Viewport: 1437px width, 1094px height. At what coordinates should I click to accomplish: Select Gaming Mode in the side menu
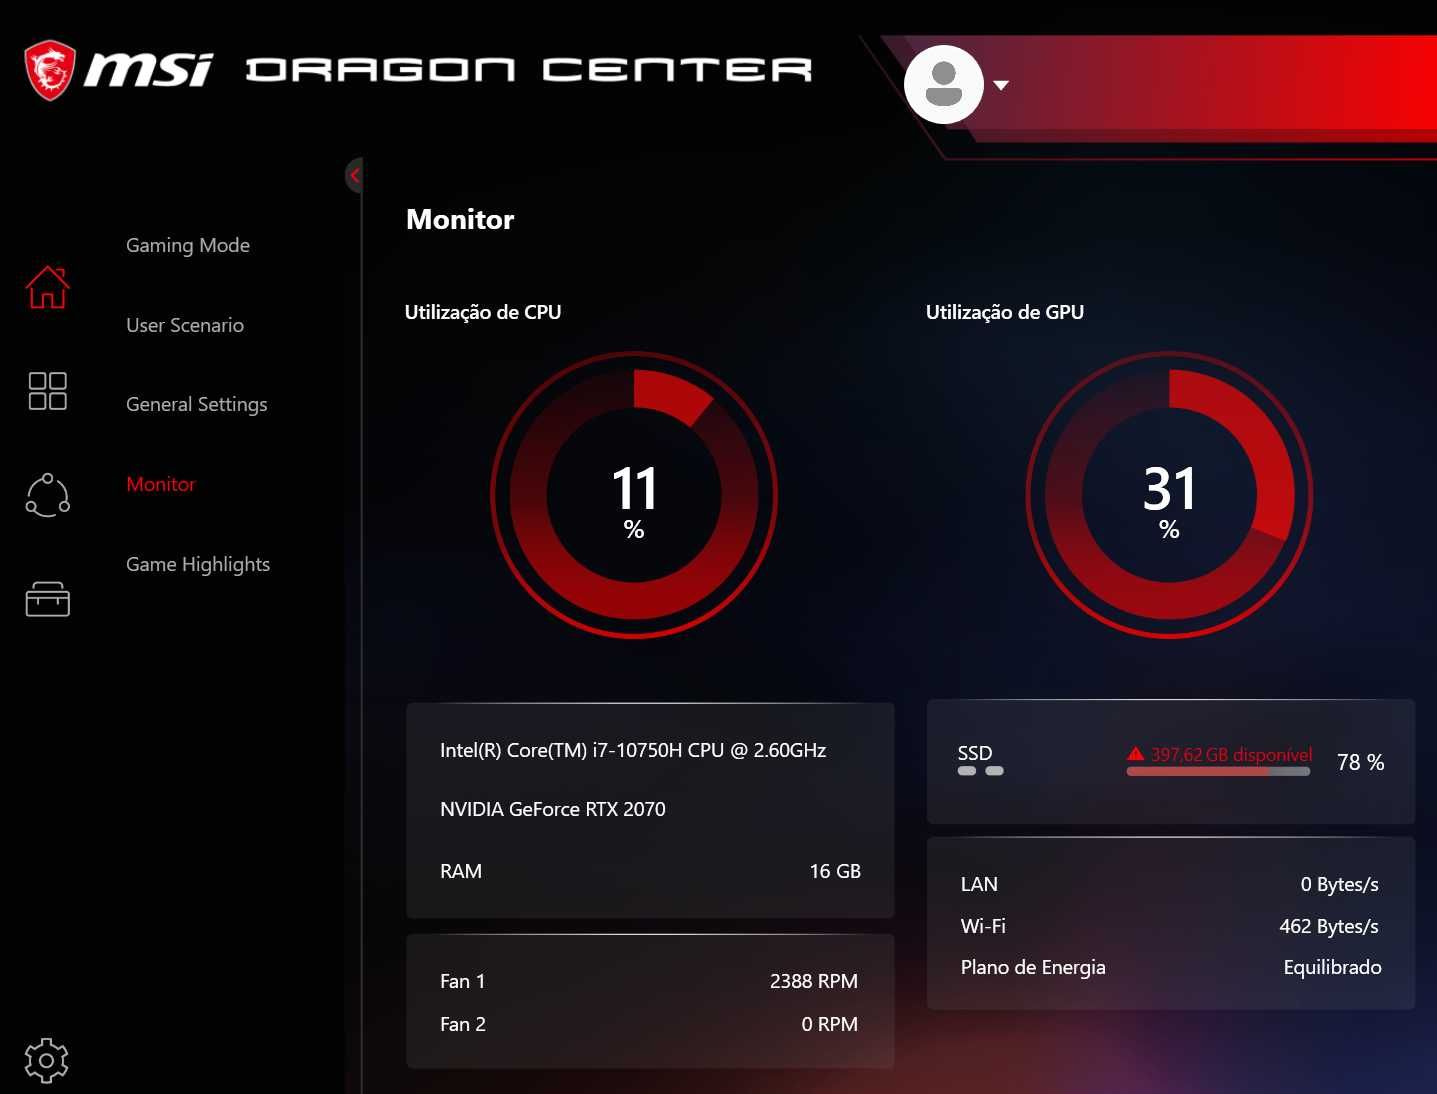click(188, 245)
